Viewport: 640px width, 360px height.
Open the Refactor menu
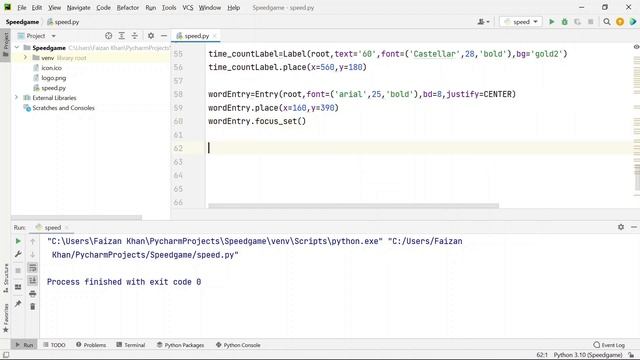[x=128, y=7]
